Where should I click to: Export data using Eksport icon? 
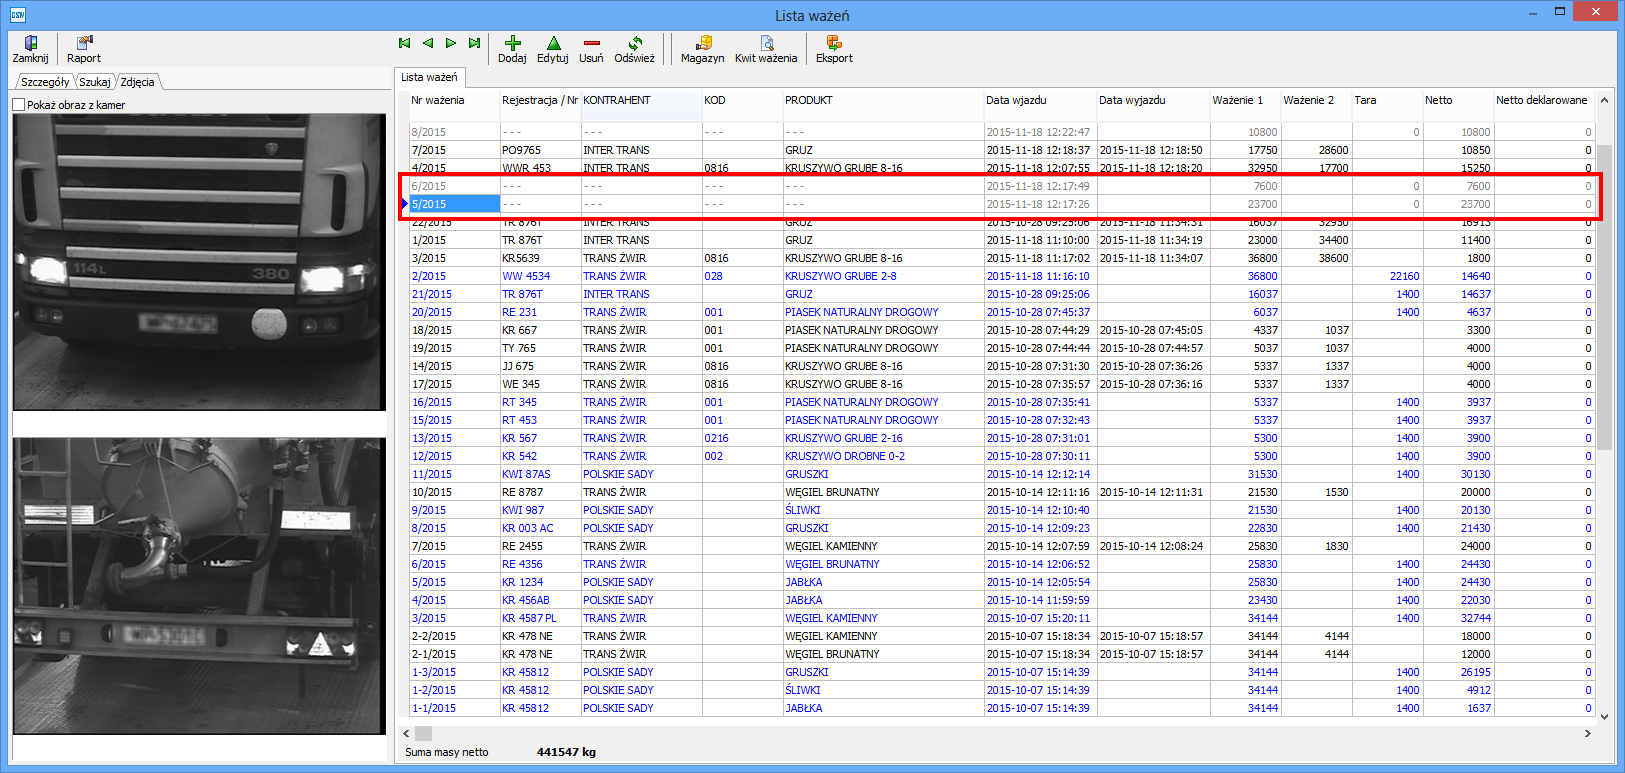pyautogui.click(x=834, y=48)
